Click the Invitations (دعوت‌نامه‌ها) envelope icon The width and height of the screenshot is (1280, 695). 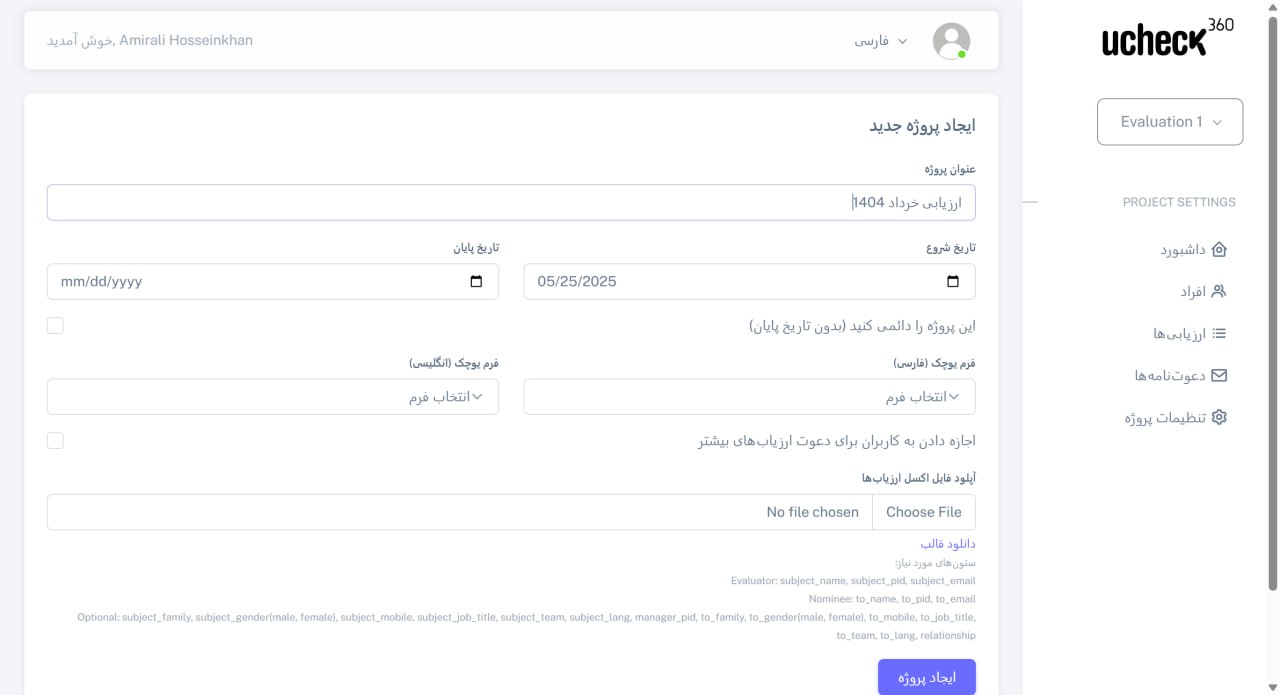1218,376
